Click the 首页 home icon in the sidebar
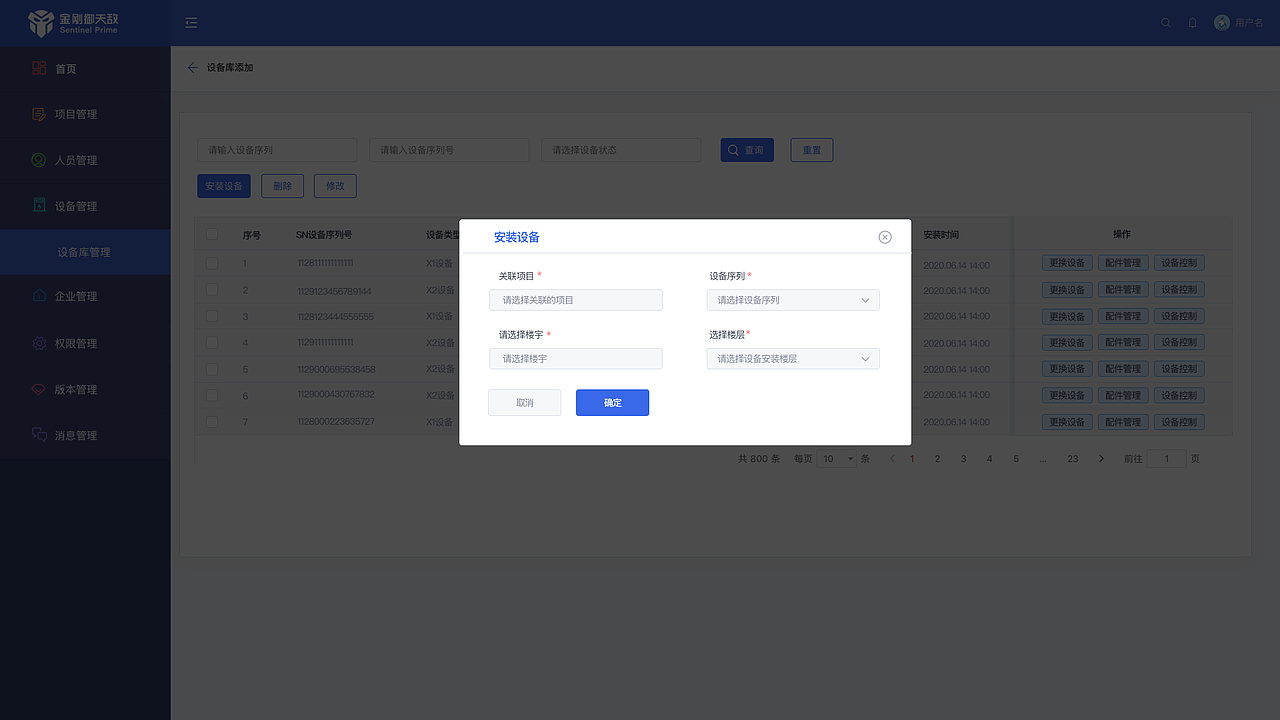 pyautogui.click(x=39, y=68)
